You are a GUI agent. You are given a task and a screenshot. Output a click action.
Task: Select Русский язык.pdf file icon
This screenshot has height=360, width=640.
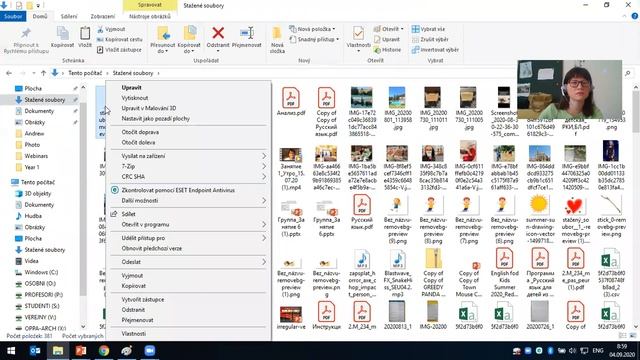(362, 205)
